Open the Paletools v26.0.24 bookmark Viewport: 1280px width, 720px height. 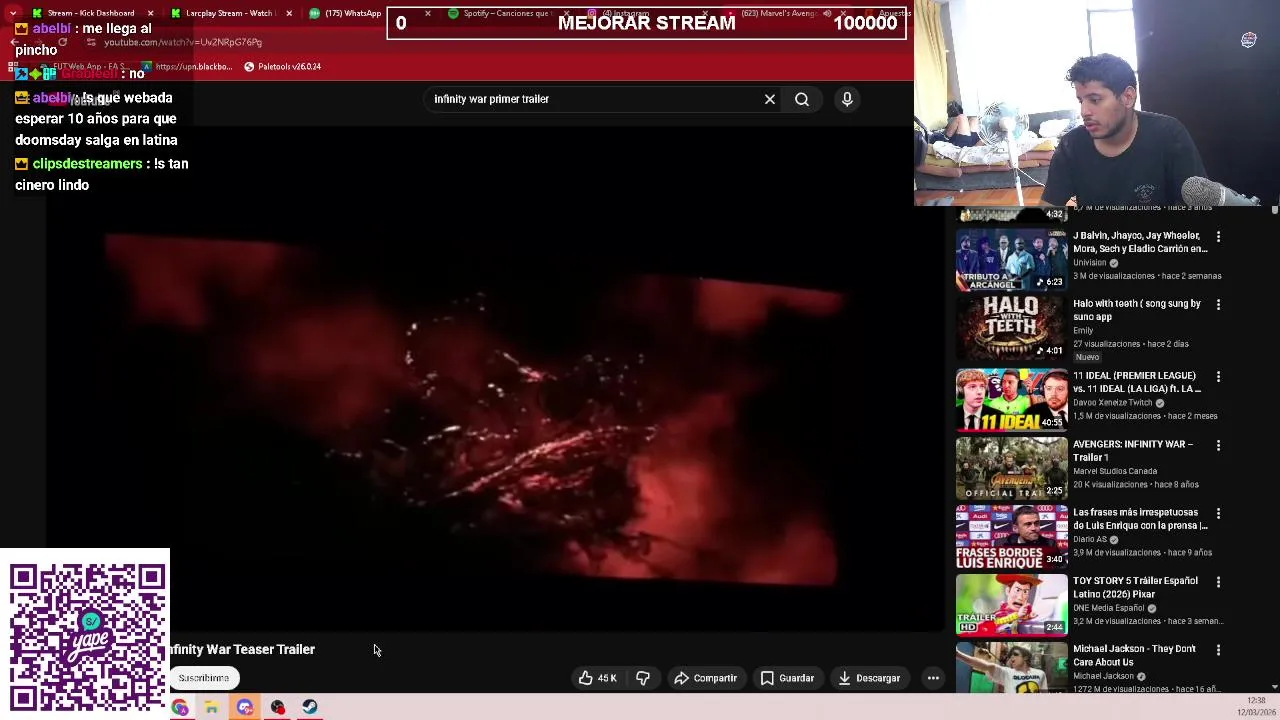coord(283,67)
